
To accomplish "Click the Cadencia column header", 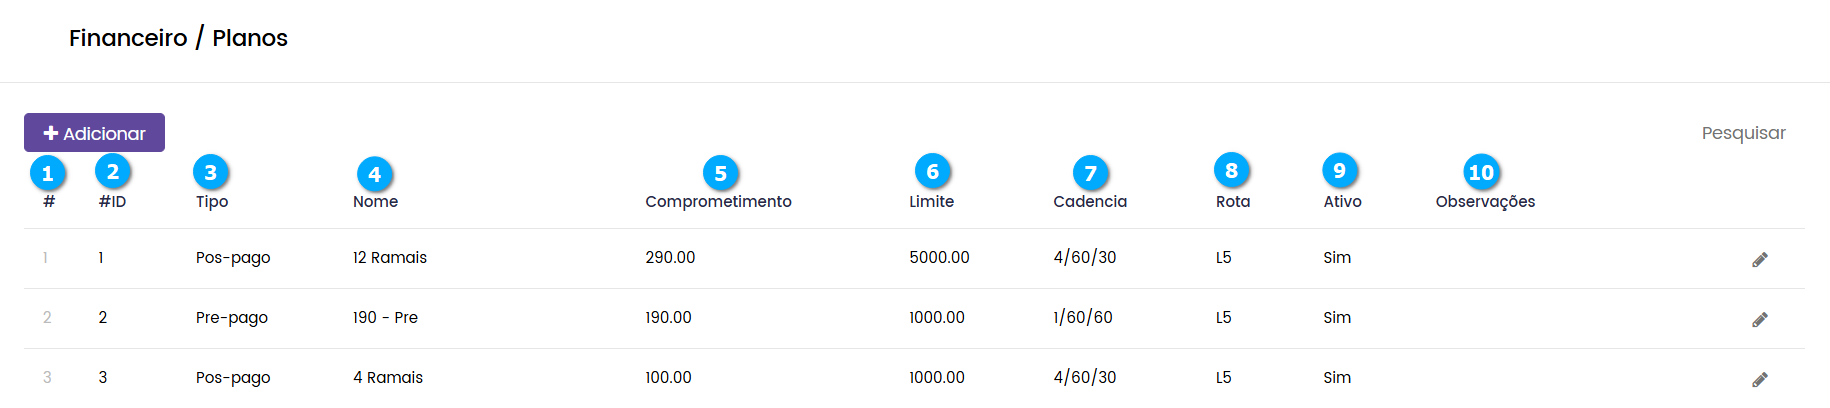I will (x=1089, y=202).
